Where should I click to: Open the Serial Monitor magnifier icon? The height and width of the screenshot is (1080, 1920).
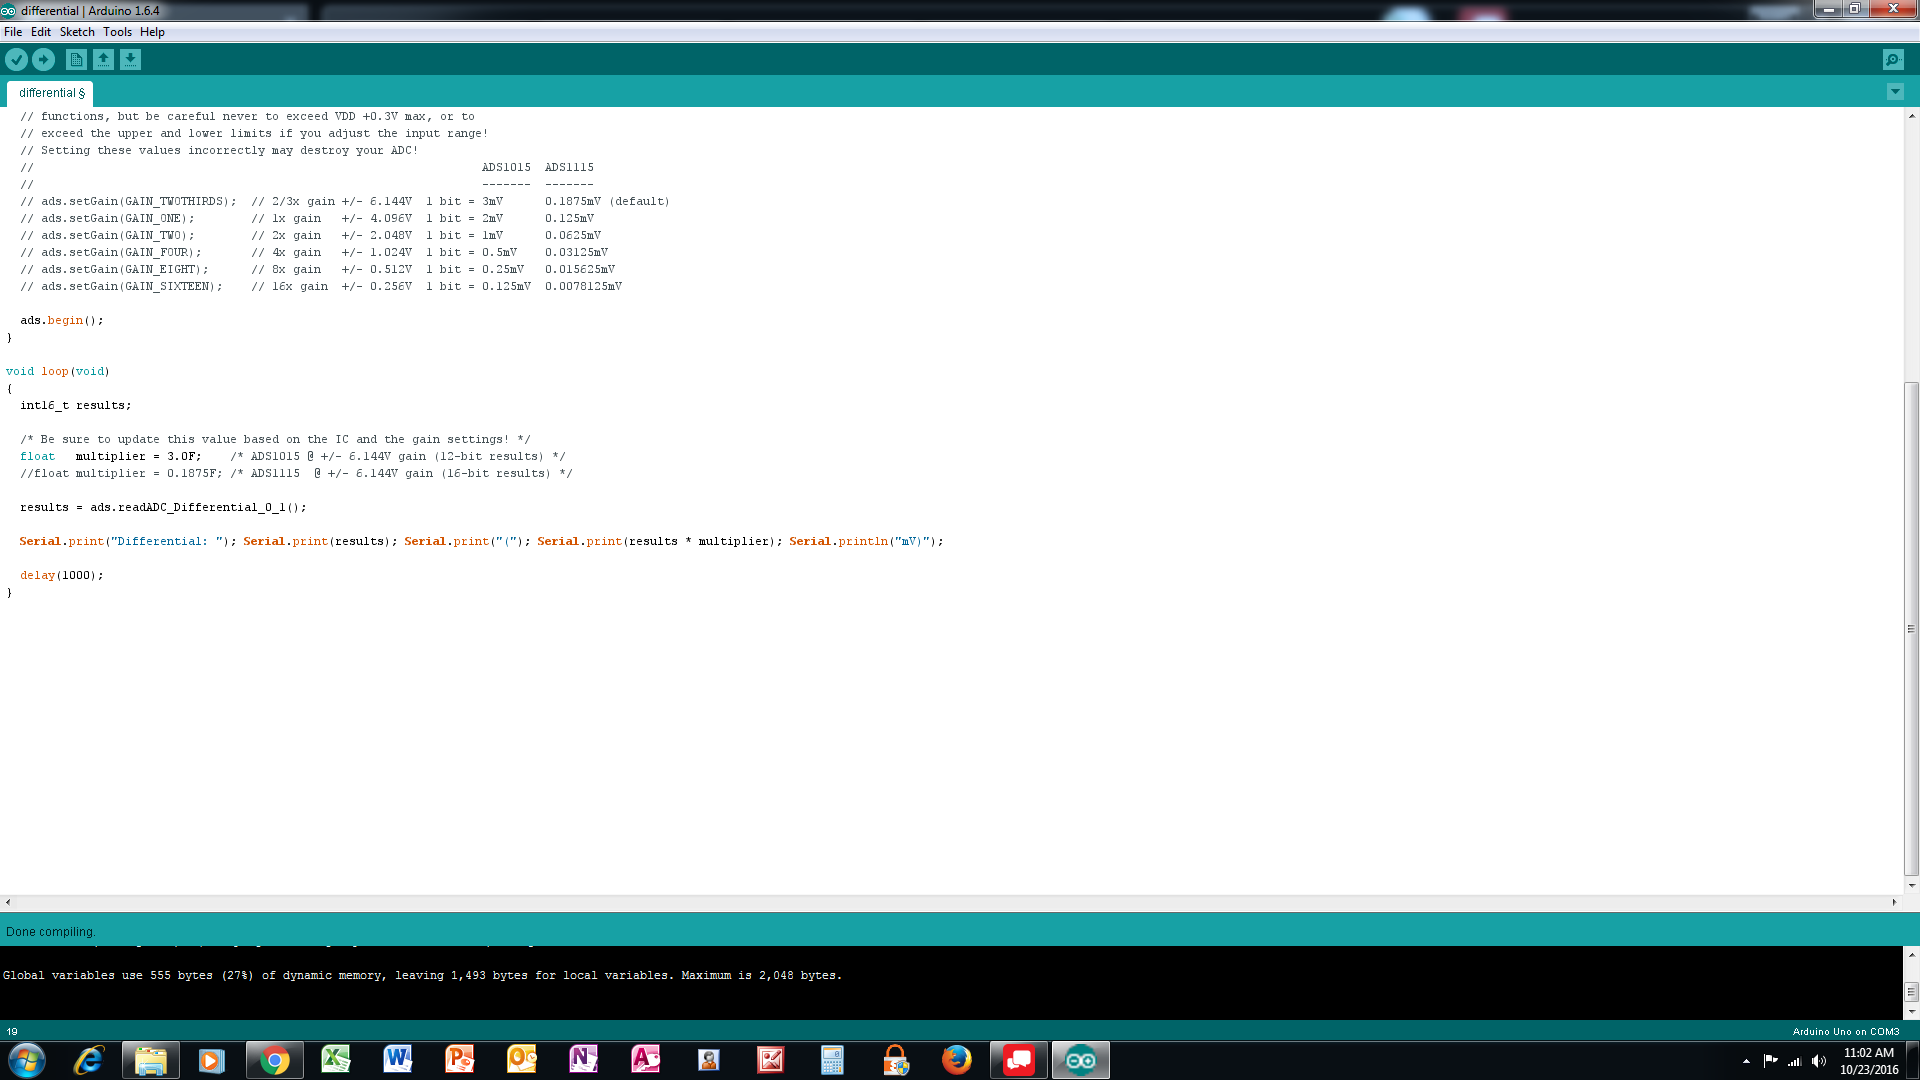(1892, 60)
